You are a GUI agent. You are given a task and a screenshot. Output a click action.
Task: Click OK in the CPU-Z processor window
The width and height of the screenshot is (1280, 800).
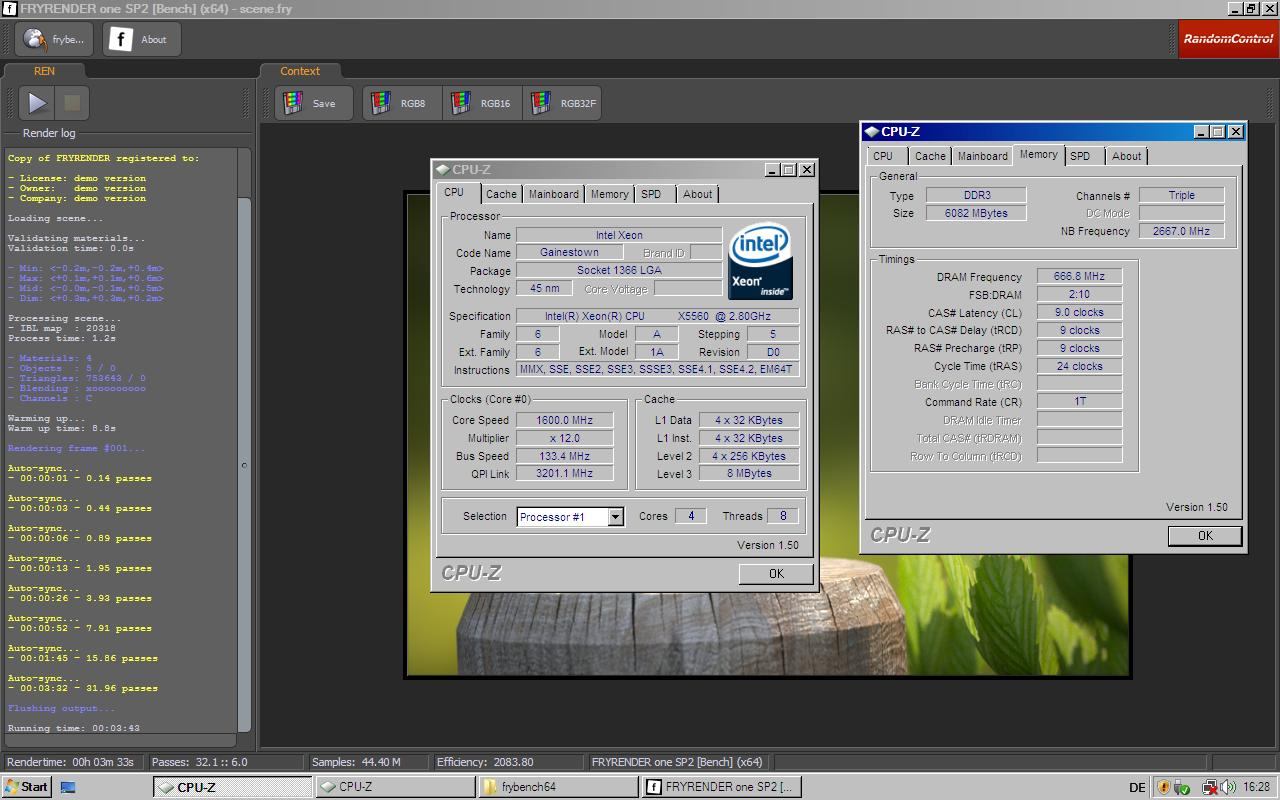[x=776, y=574]
